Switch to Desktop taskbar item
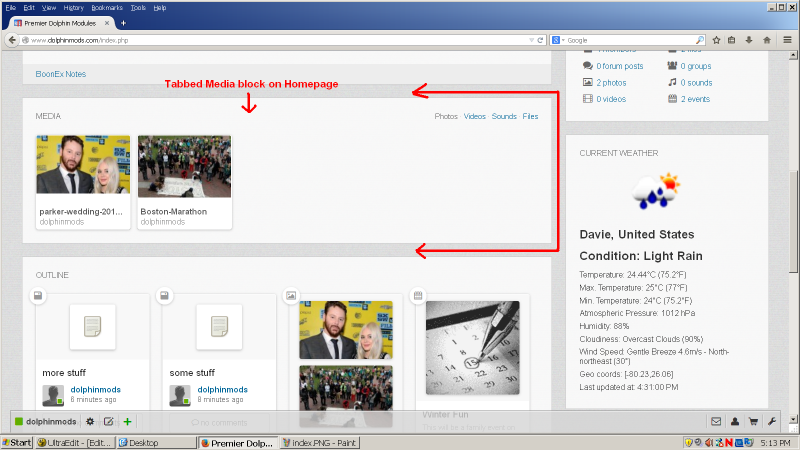The width and height of the screenshot is (800, 450). coord(156,442)
